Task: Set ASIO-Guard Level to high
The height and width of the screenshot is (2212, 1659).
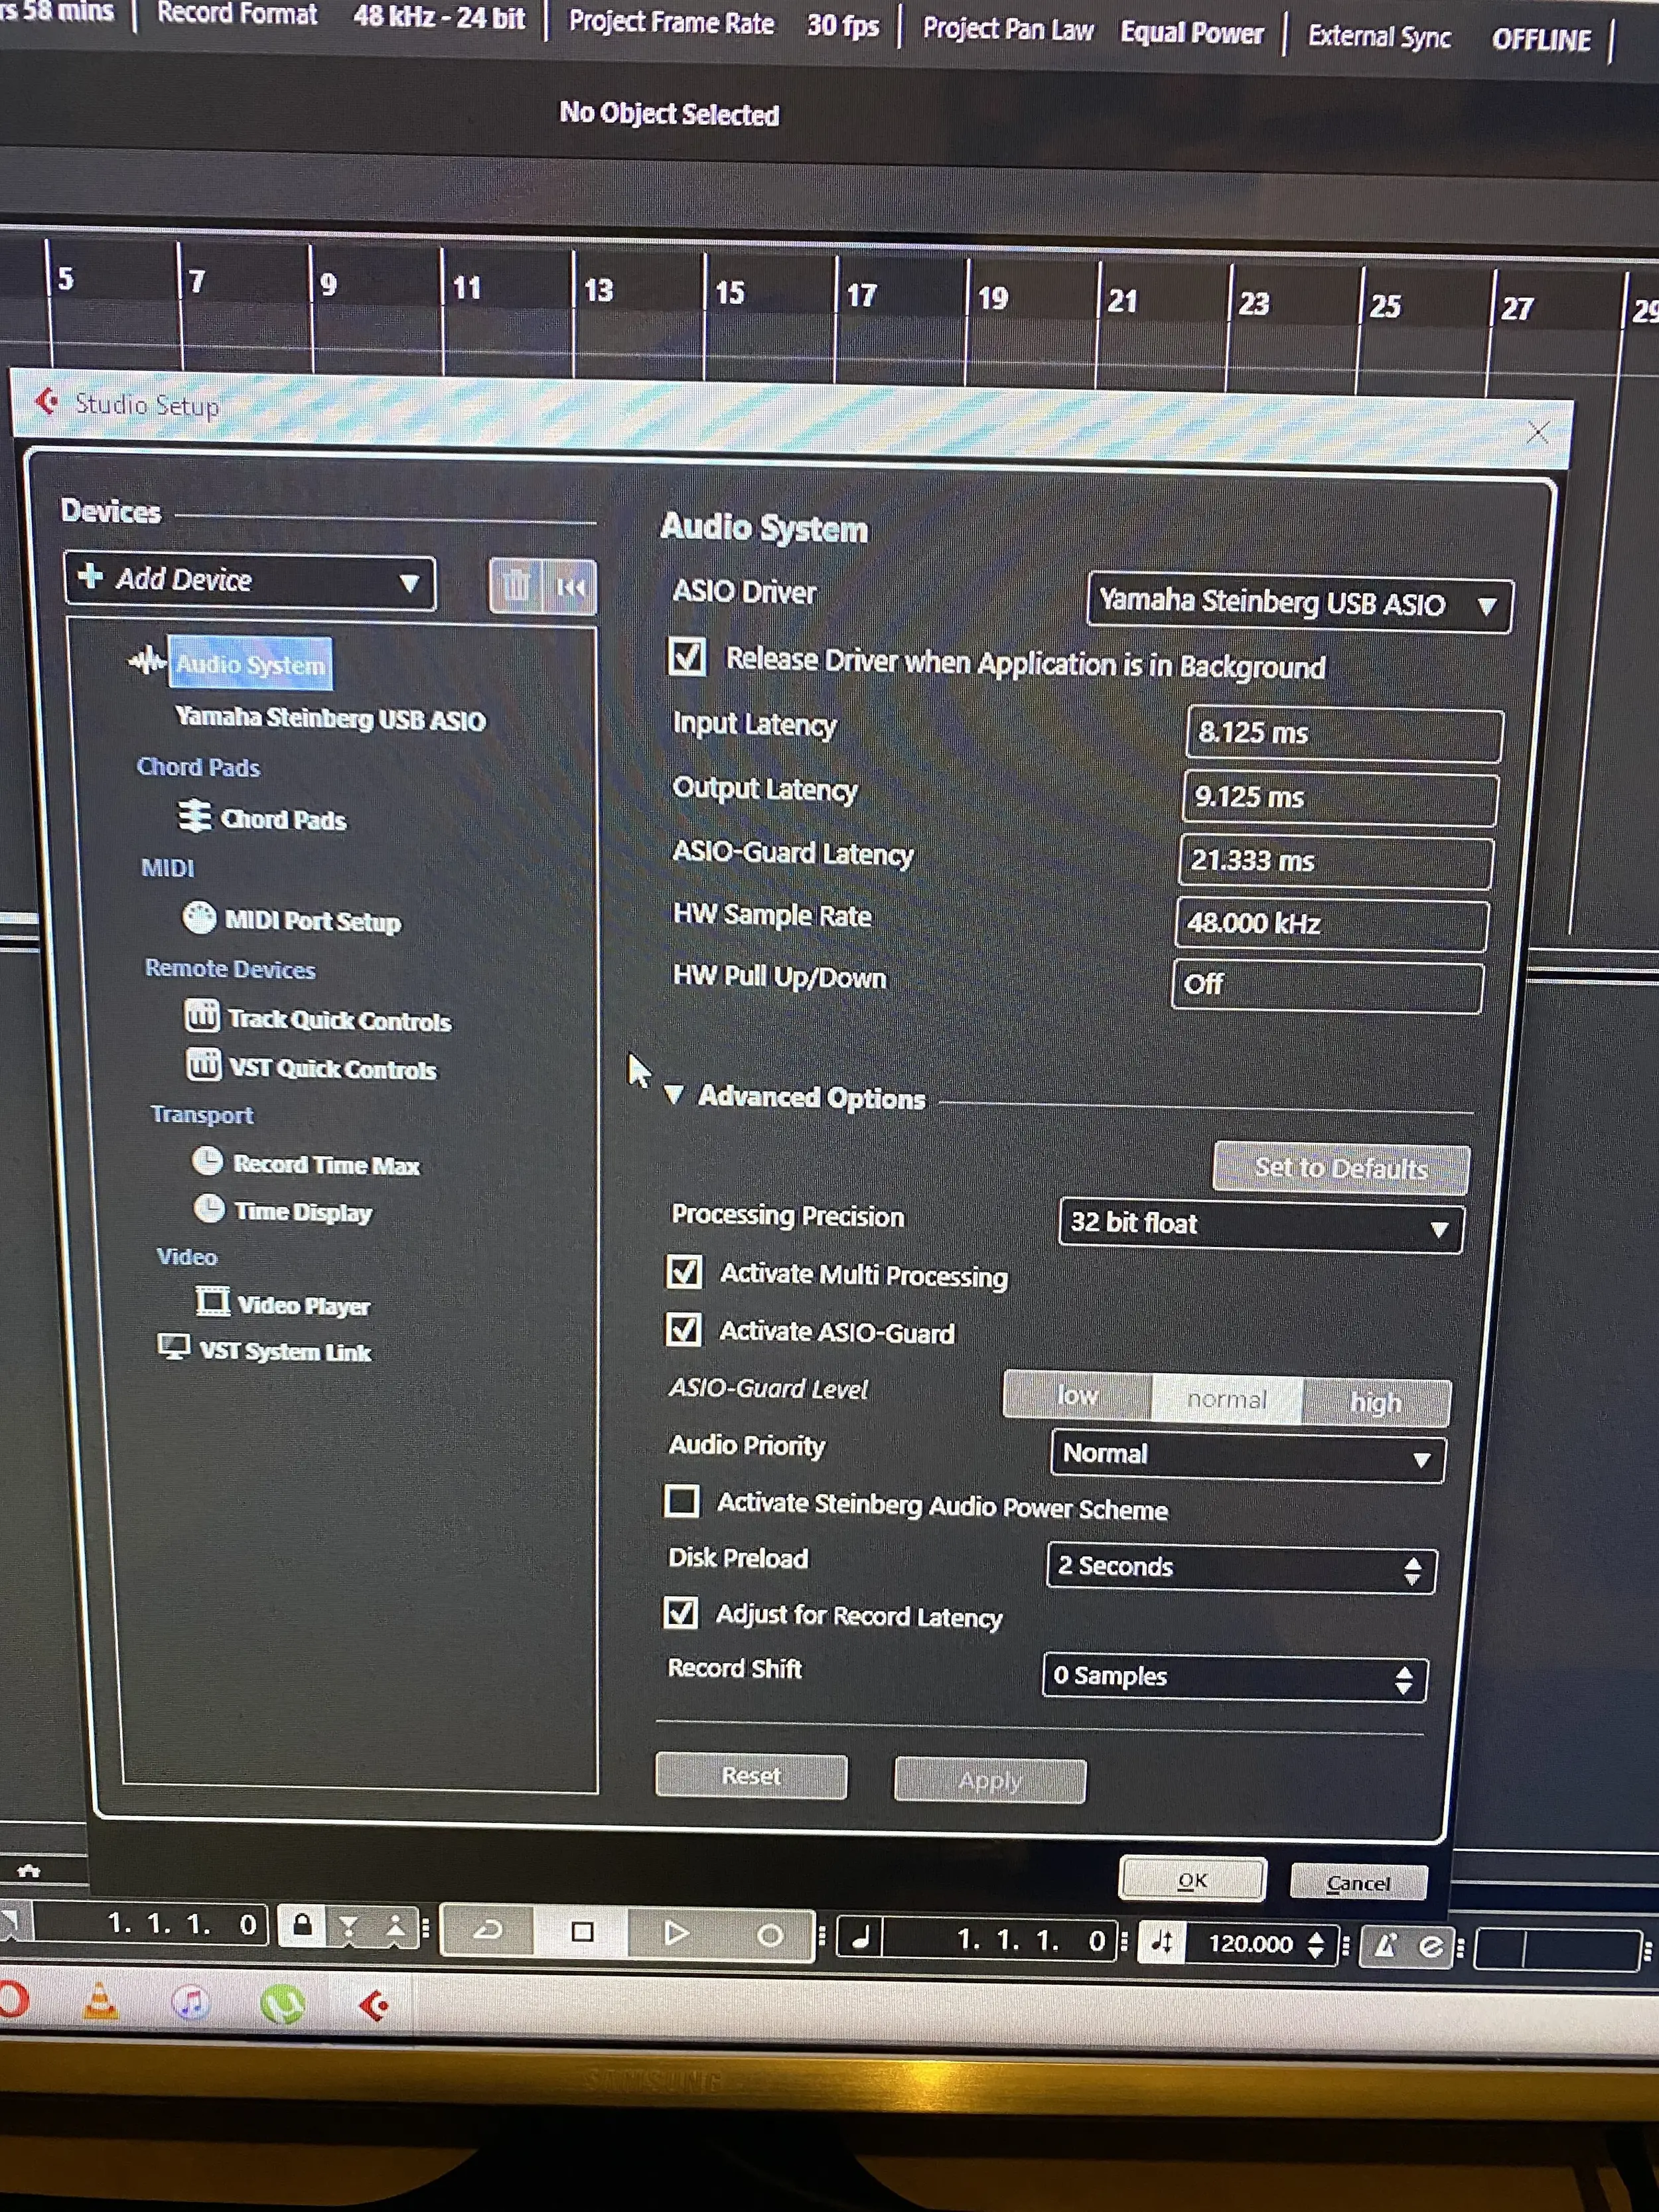Action: [1375, 1402]
